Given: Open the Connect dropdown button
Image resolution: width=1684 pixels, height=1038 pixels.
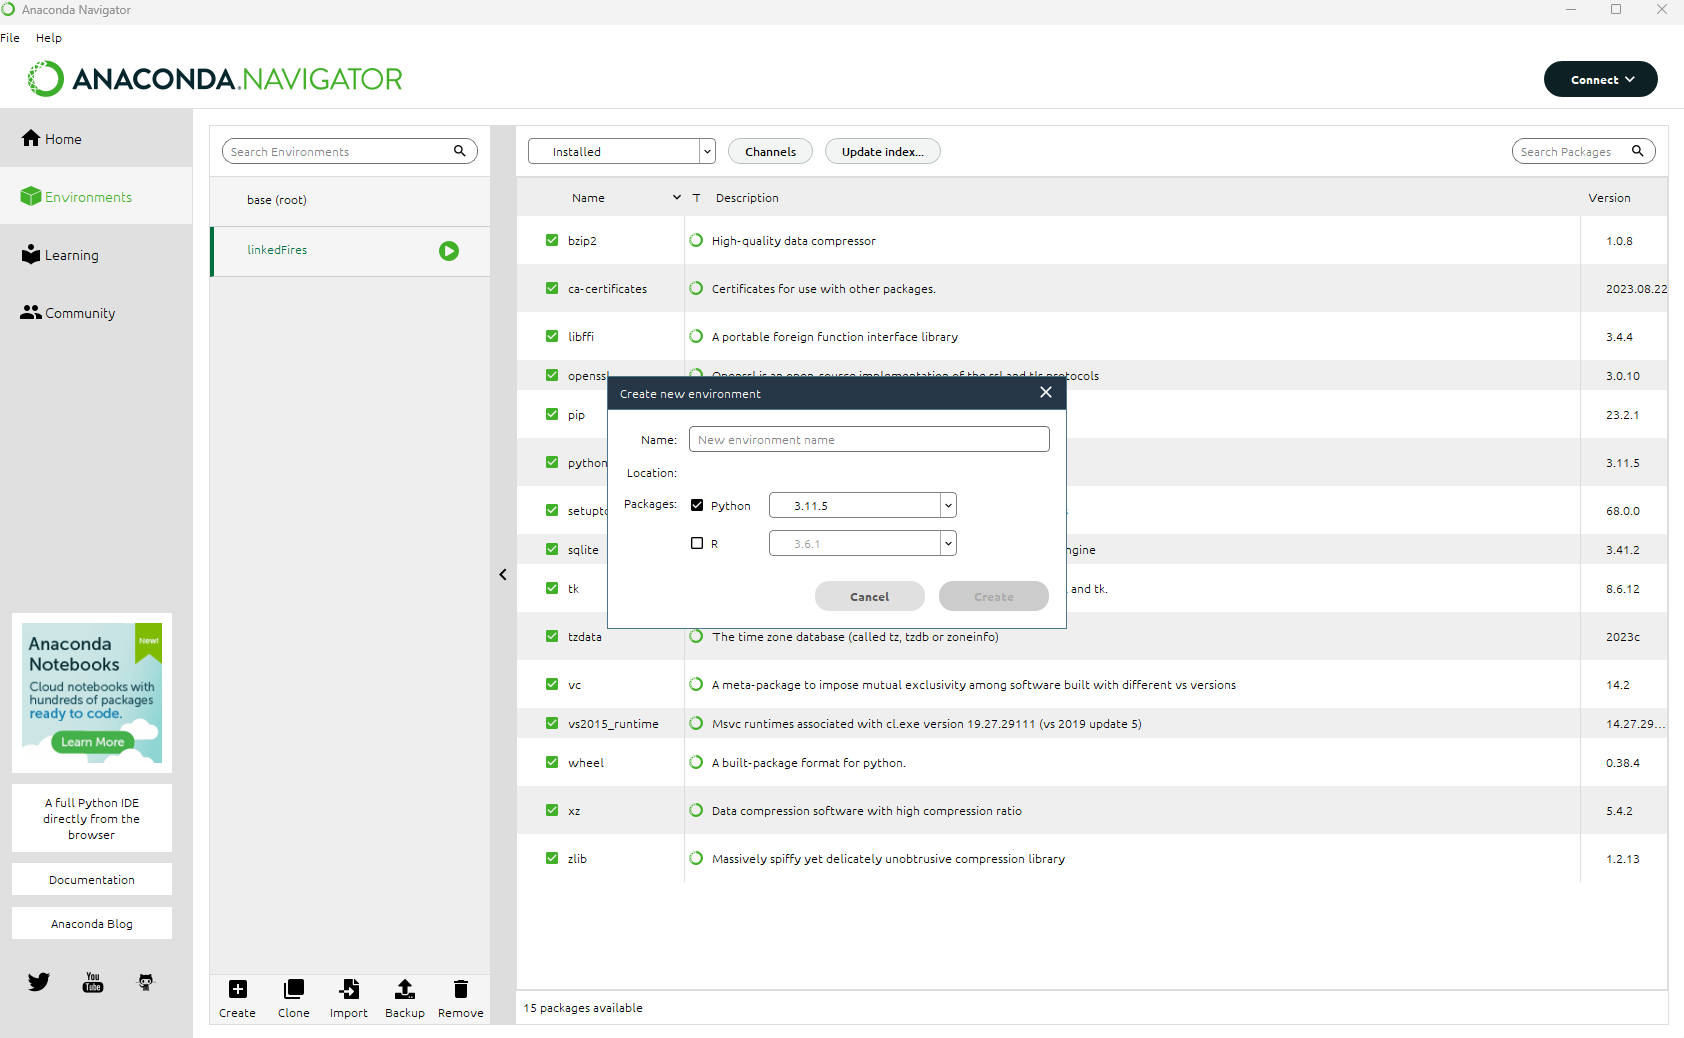Looking at the screenshot, I should (x=1601, y=79).
